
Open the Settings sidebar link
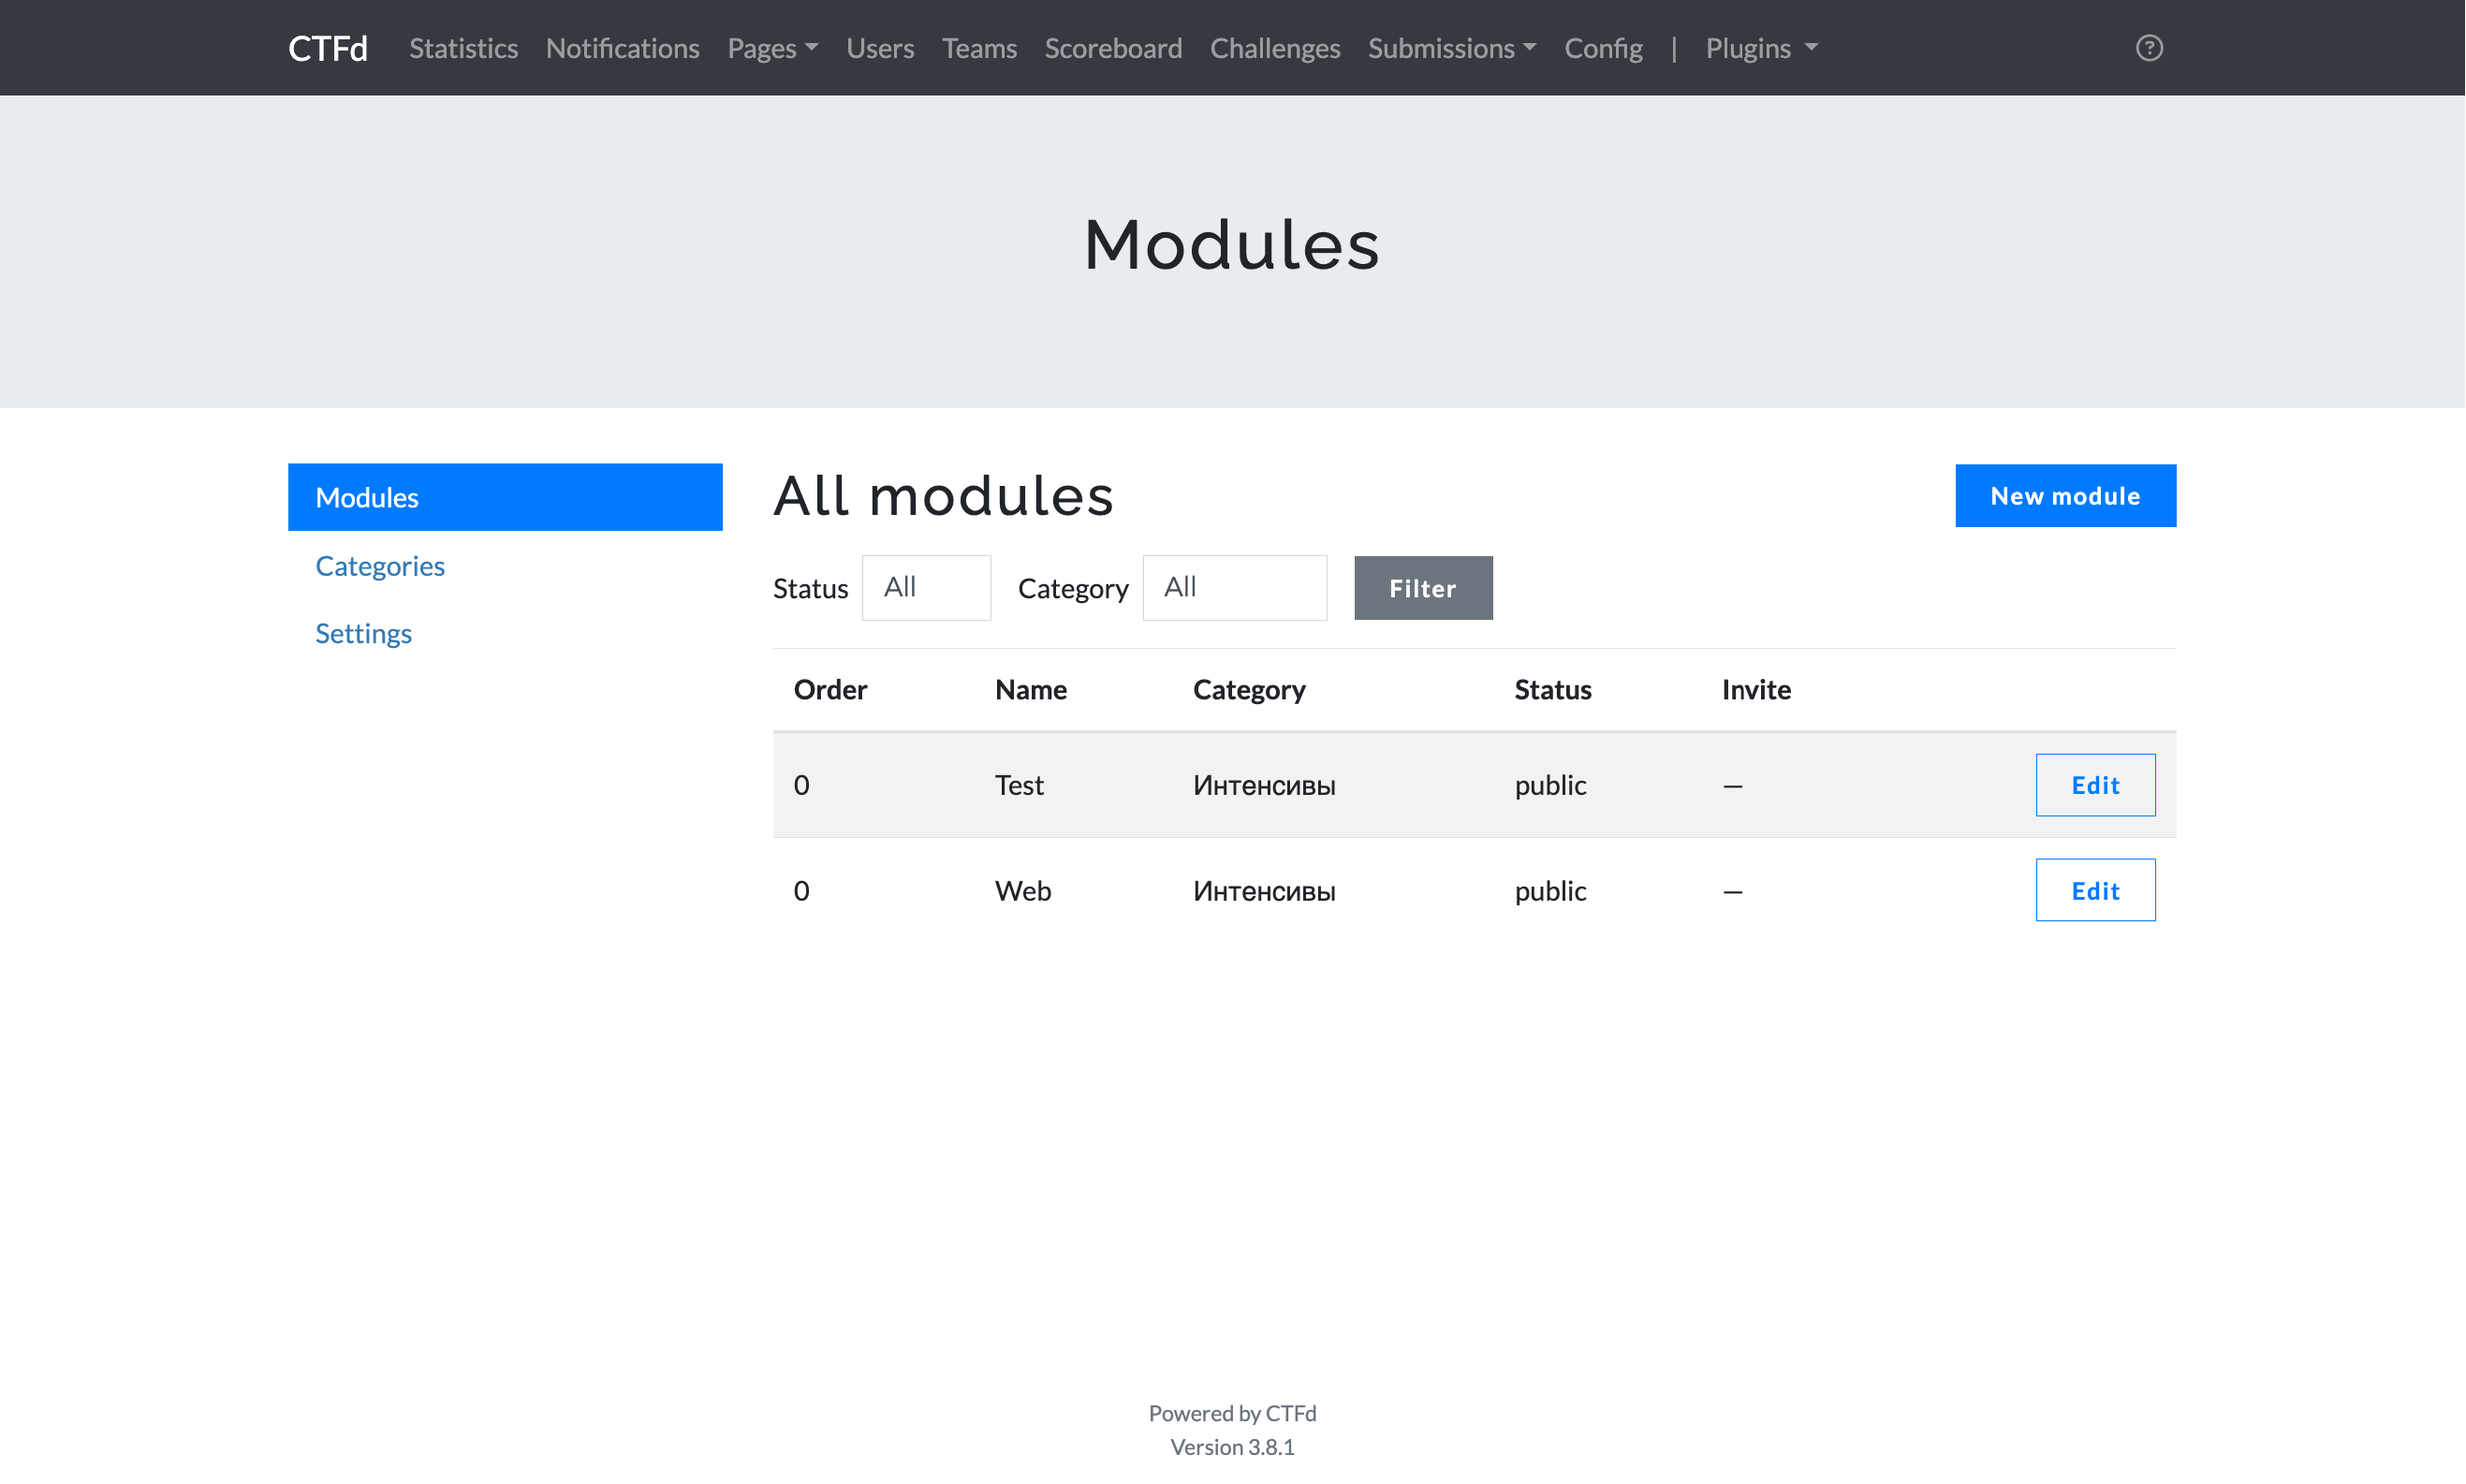tap(363, 632)
